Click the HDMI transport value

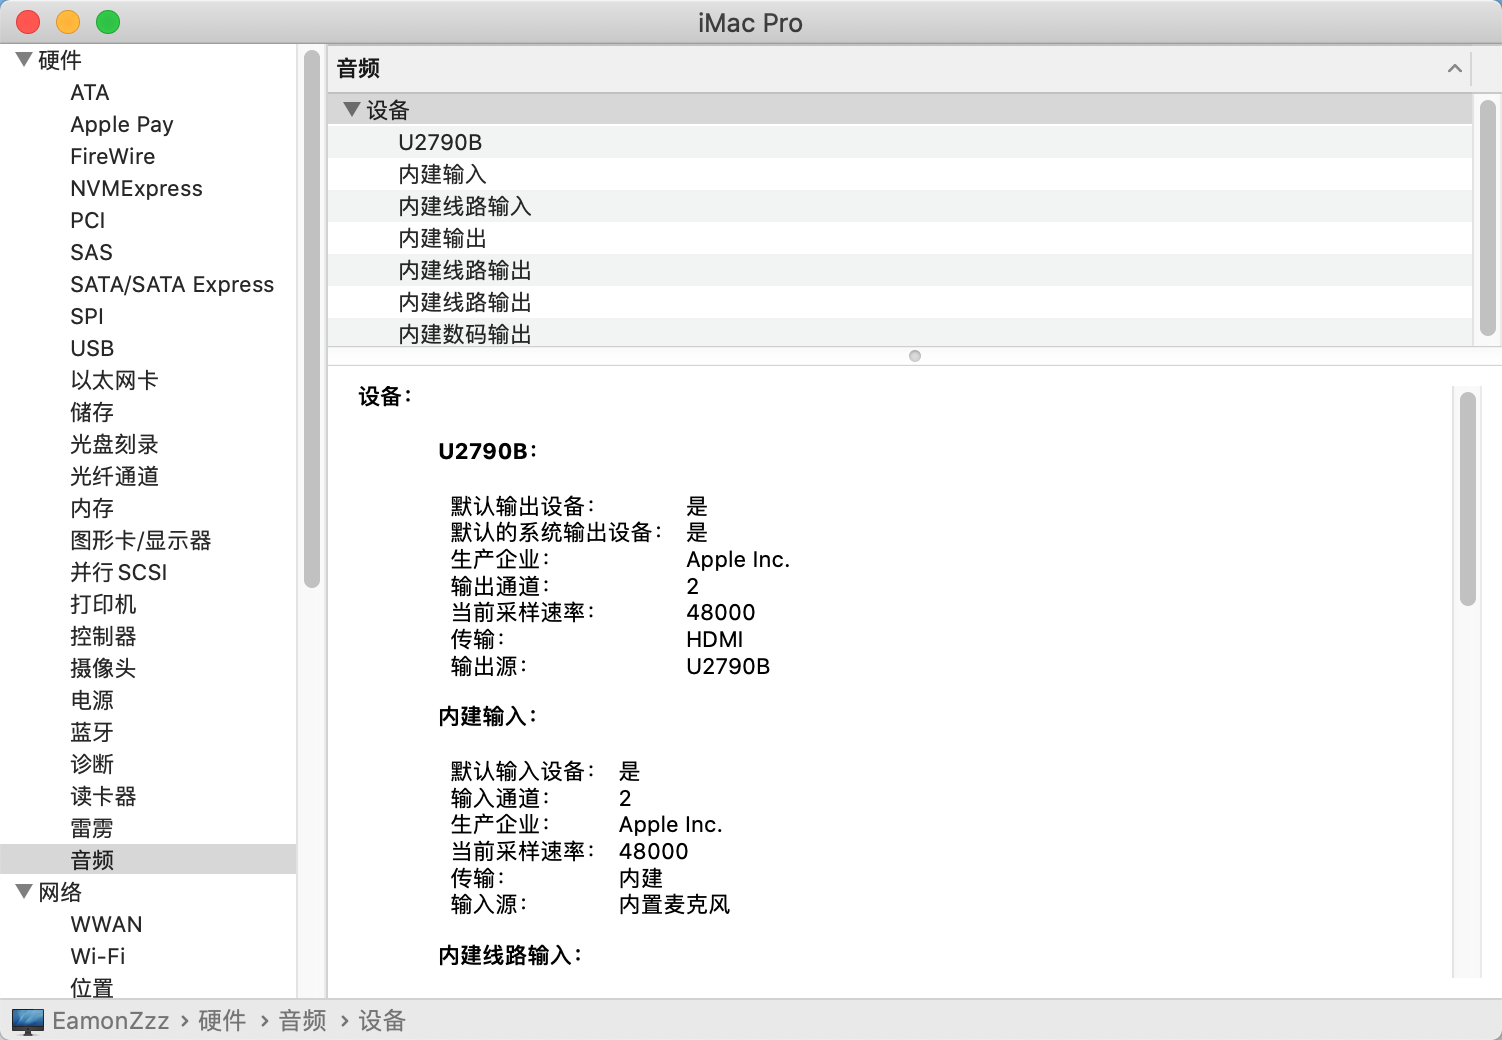click(715, 640)
